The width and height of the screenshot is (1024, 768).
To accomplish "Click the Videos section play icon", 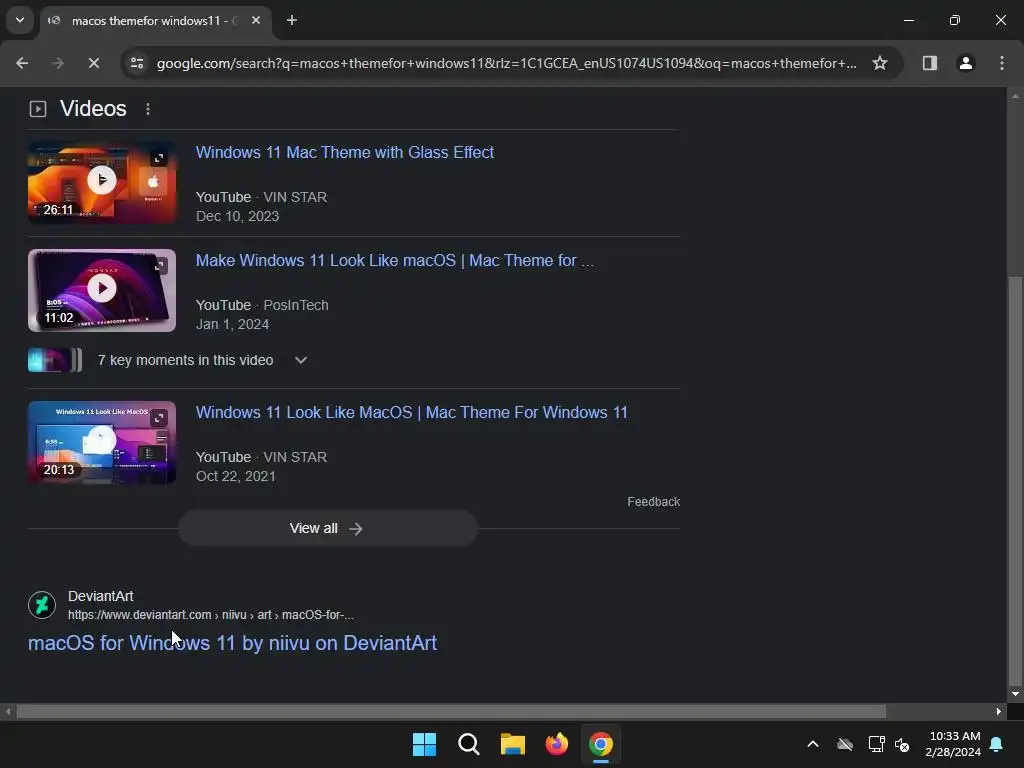I will coord(38,109).
